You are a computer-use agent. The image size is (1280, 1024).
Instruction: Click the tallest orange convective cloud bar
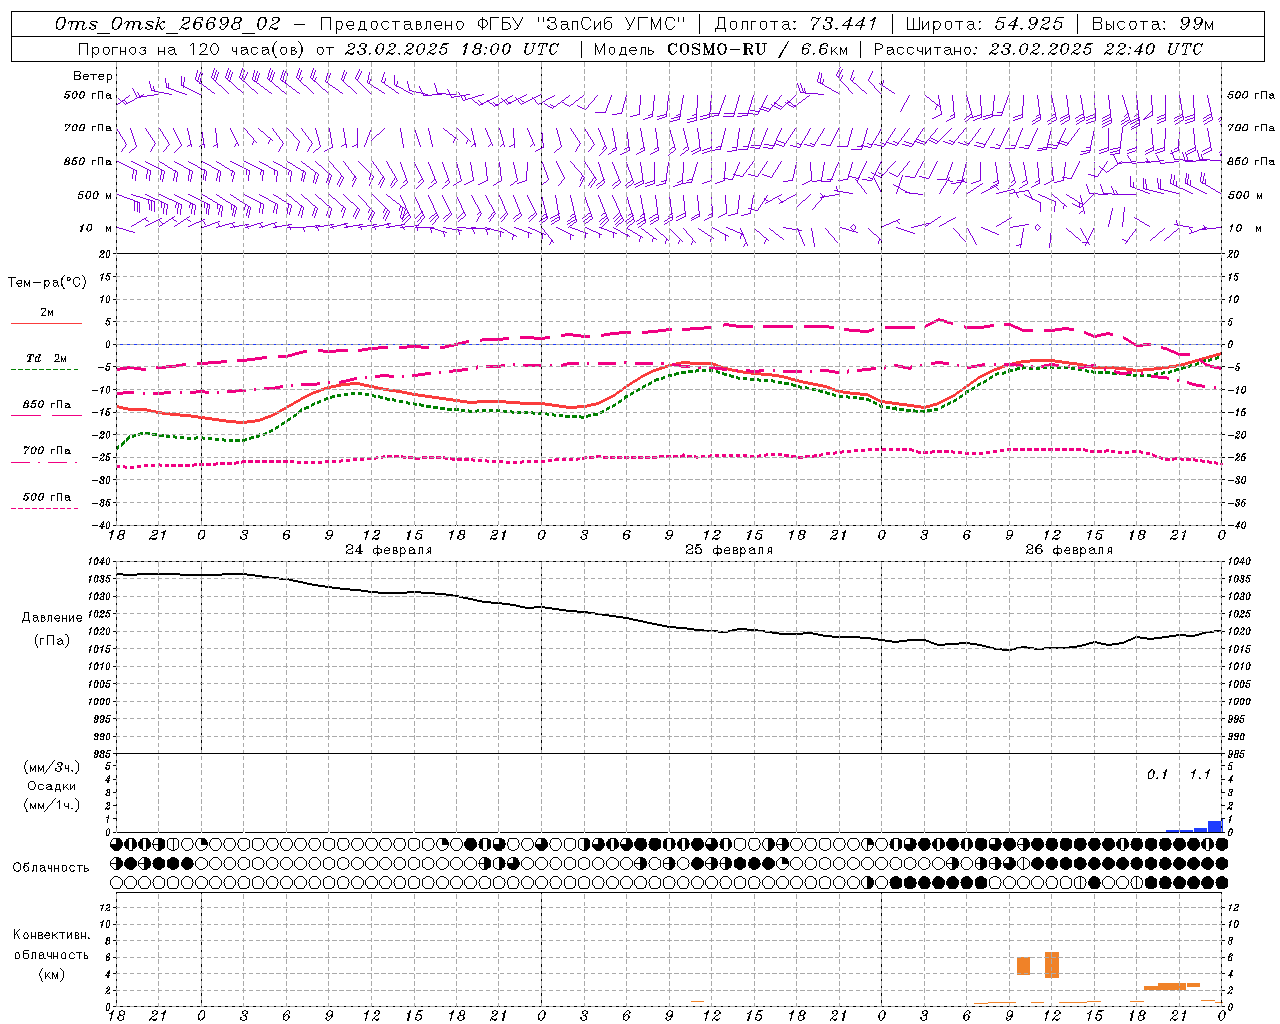(1052, 964)
